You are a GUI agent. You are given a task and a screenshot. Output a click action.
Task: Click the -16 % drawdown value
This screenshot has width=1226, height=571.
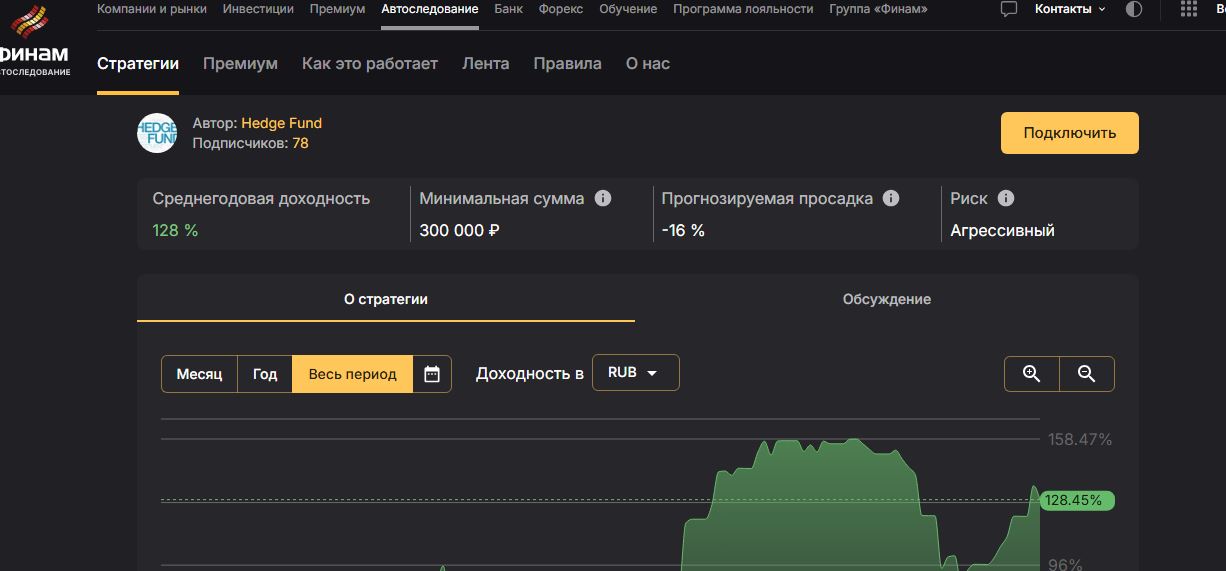[683, 230]
